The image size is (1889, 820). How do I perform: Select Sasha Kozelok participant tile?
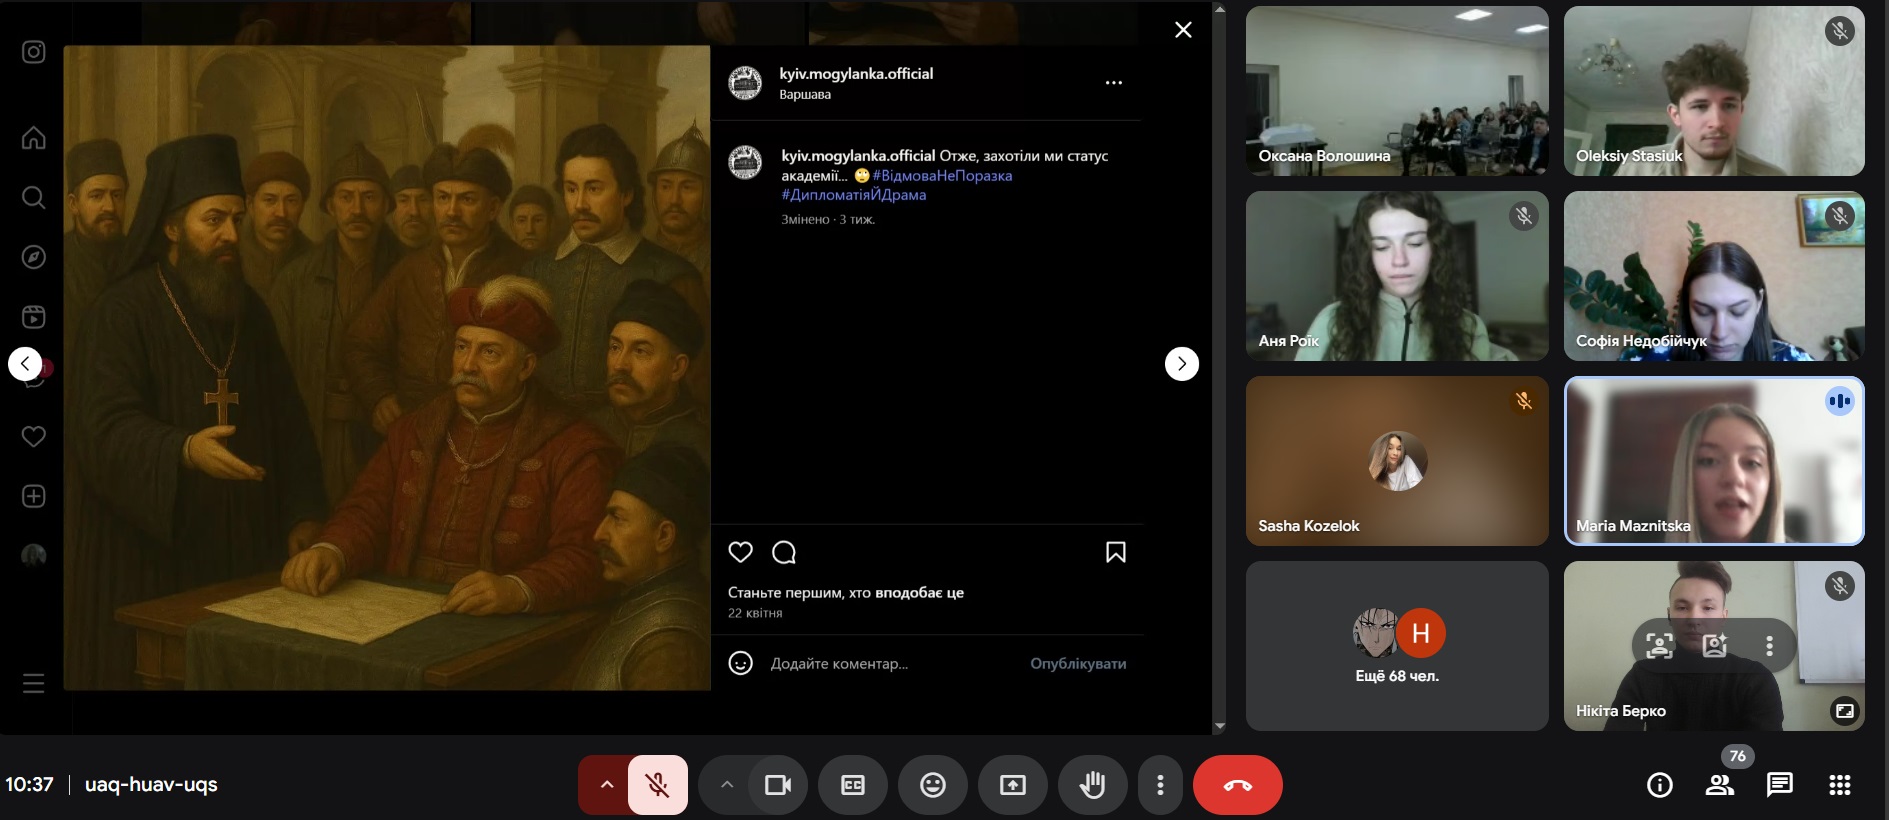1397,461
